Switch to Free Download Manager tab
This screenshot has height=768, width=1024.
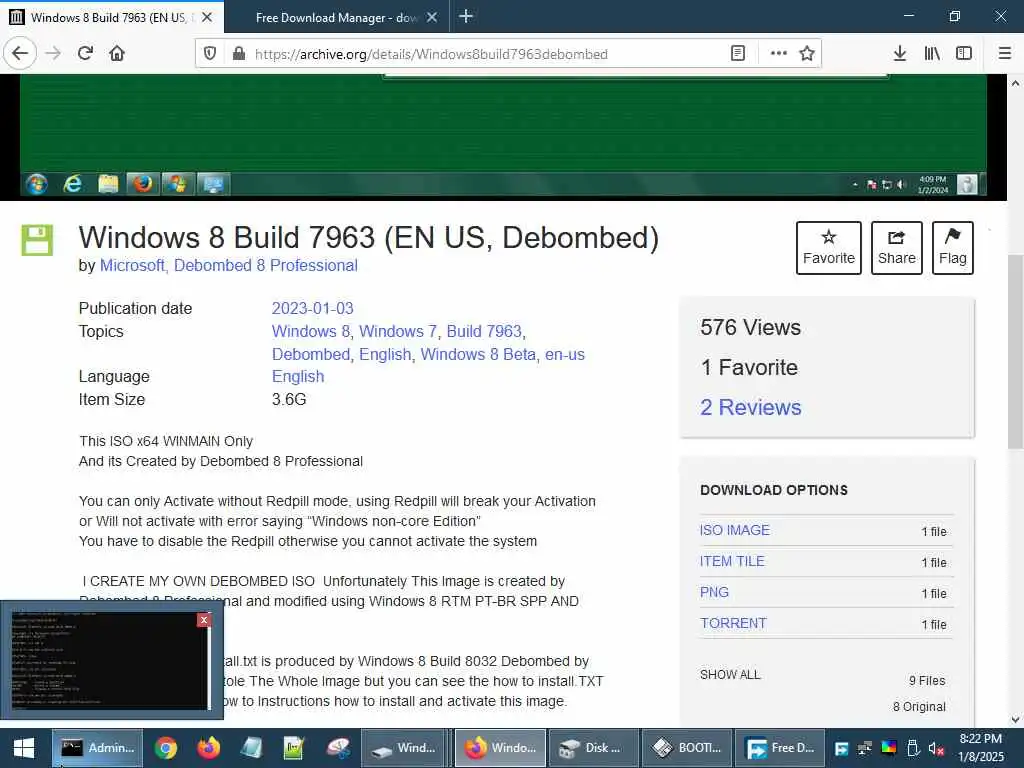pyautogui.click(x=336, y=18)
